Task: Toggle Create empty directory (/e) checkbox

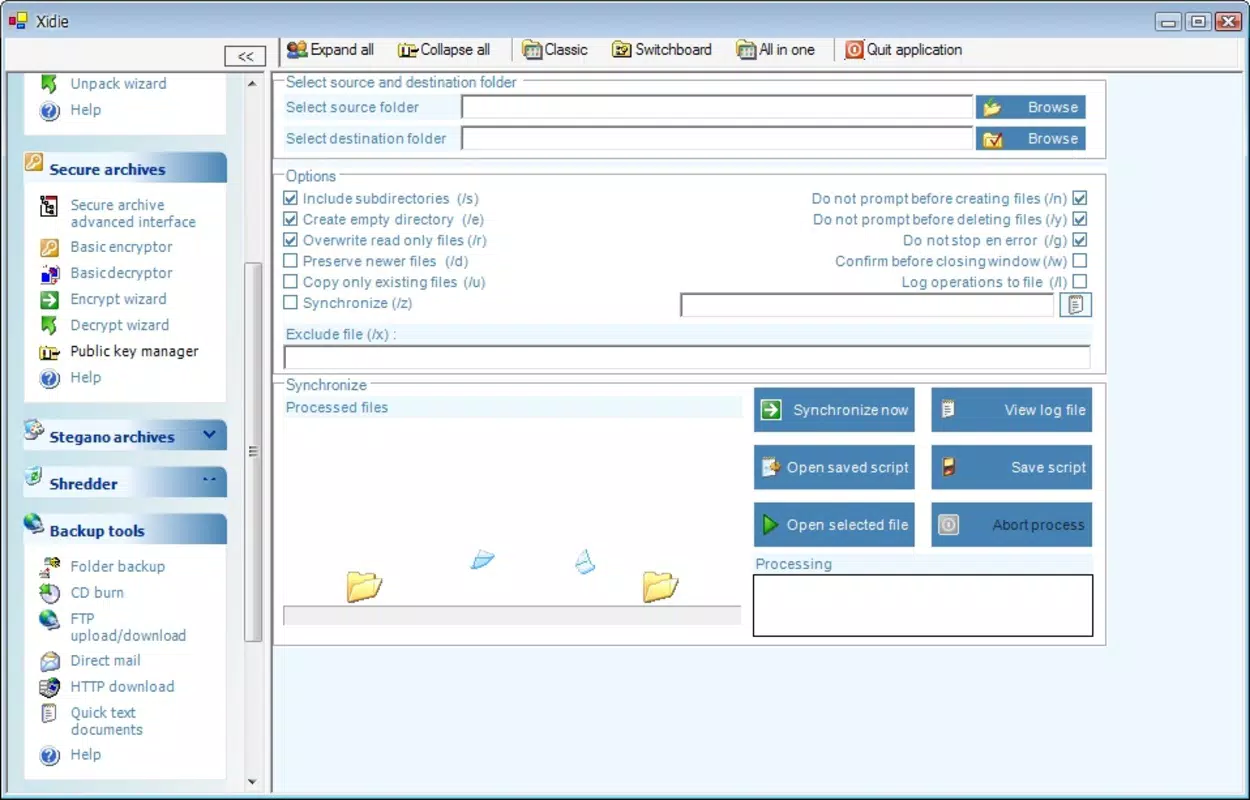Action: click(x=291, y=220)
